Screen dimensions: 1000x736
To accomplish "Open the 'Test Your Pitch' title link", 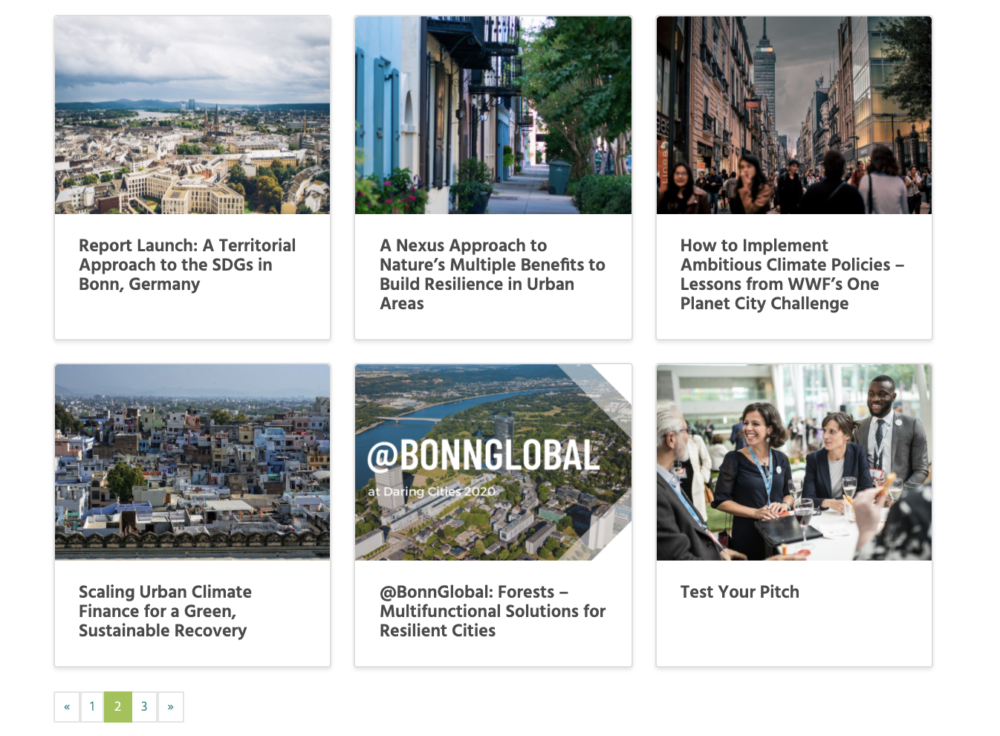I will (x=740, y=592).
